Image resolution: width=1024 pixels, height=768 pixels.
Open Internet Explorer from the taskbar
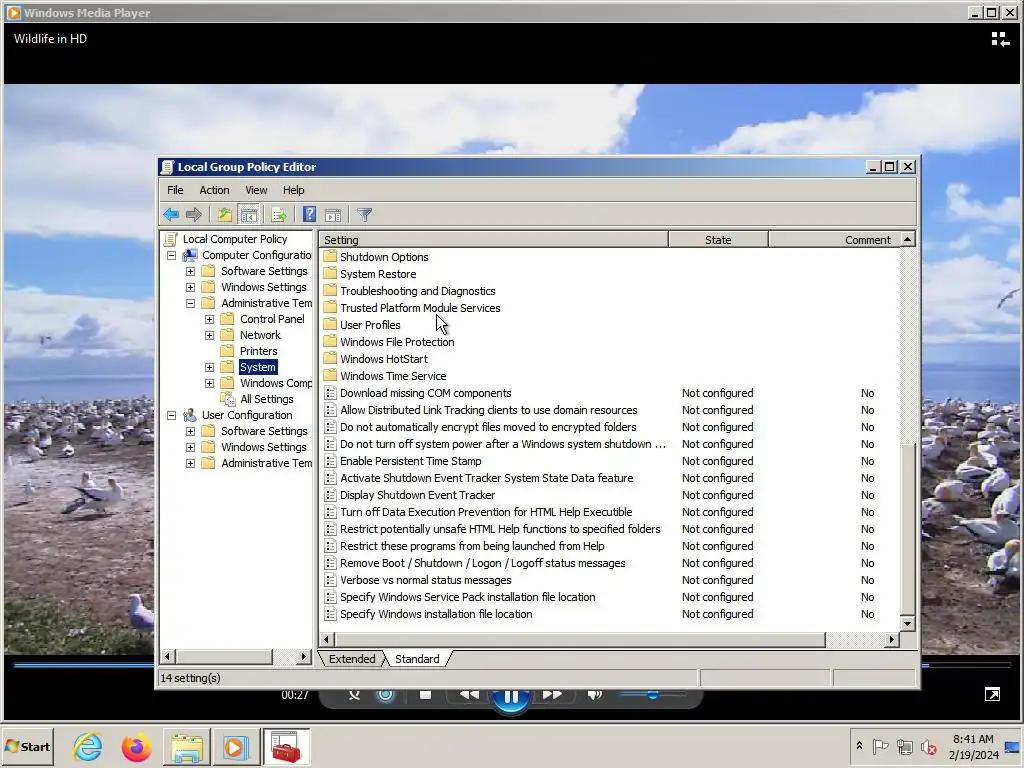point(88,746)
